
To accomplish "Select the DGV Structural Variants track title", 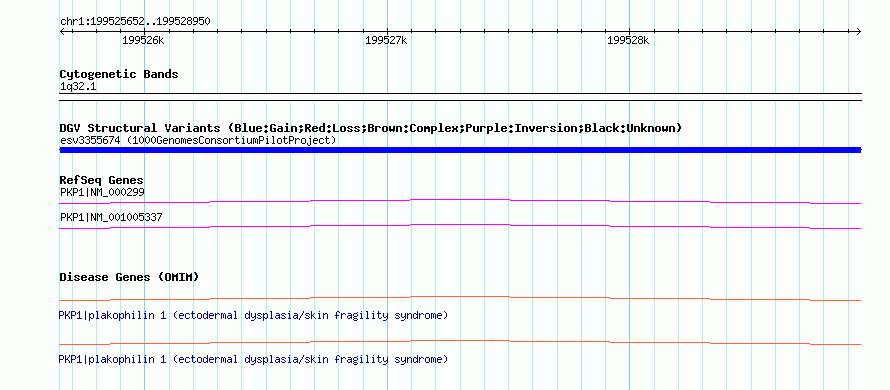I will 371,128.
